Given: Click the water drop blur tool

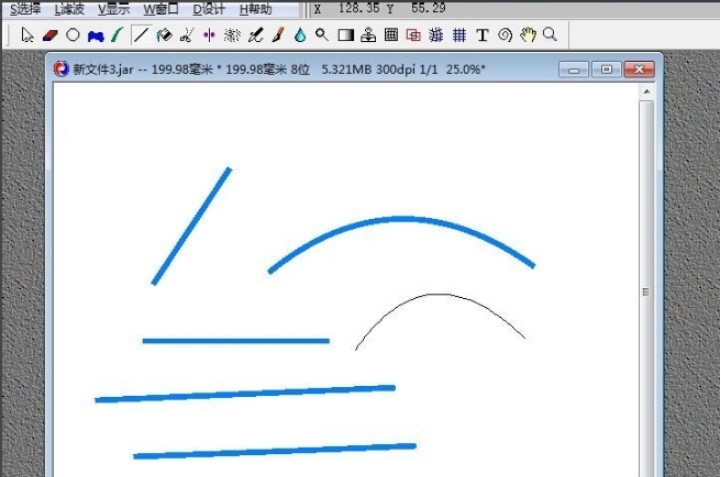Looking at the screenshot, I should 300,35.
